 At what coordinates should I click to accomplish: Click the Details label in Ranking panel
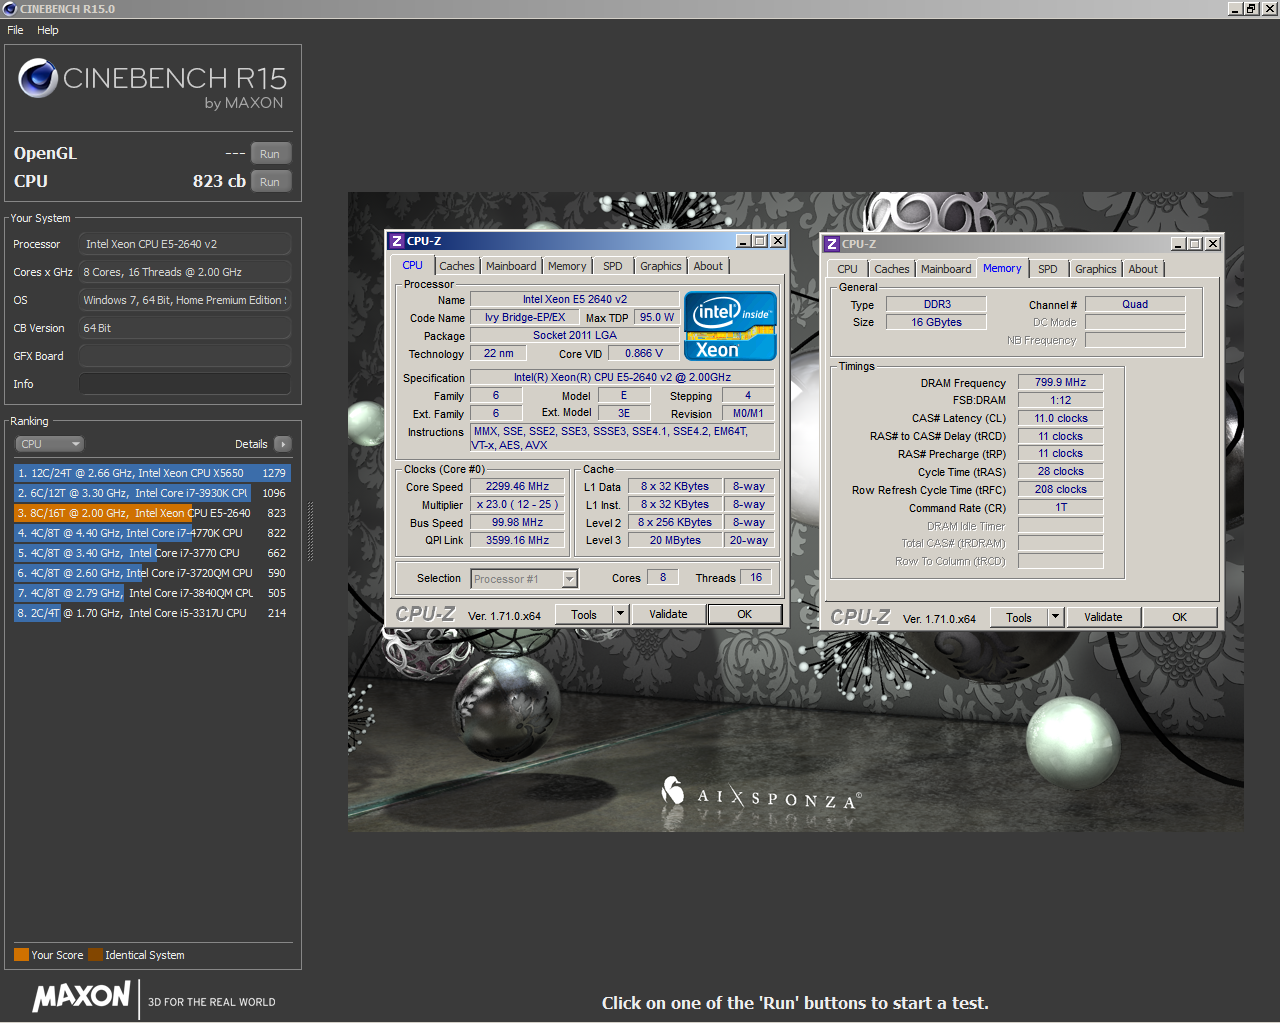pyautogui.click(x=251, y=444)
